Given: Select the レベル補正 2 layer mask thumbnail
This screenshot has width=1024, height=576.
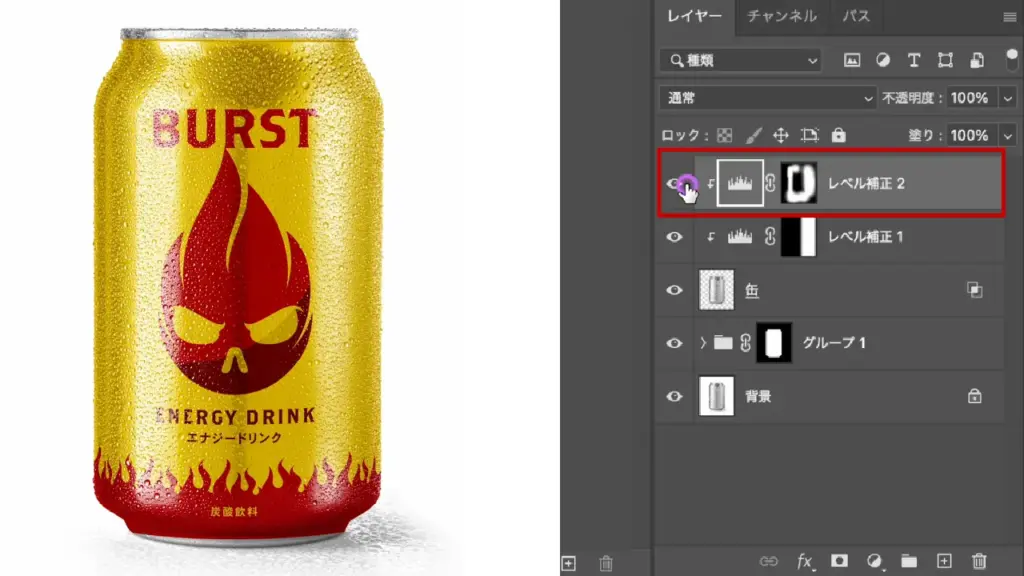Looking at the screenshot, I should click(799, 184).
